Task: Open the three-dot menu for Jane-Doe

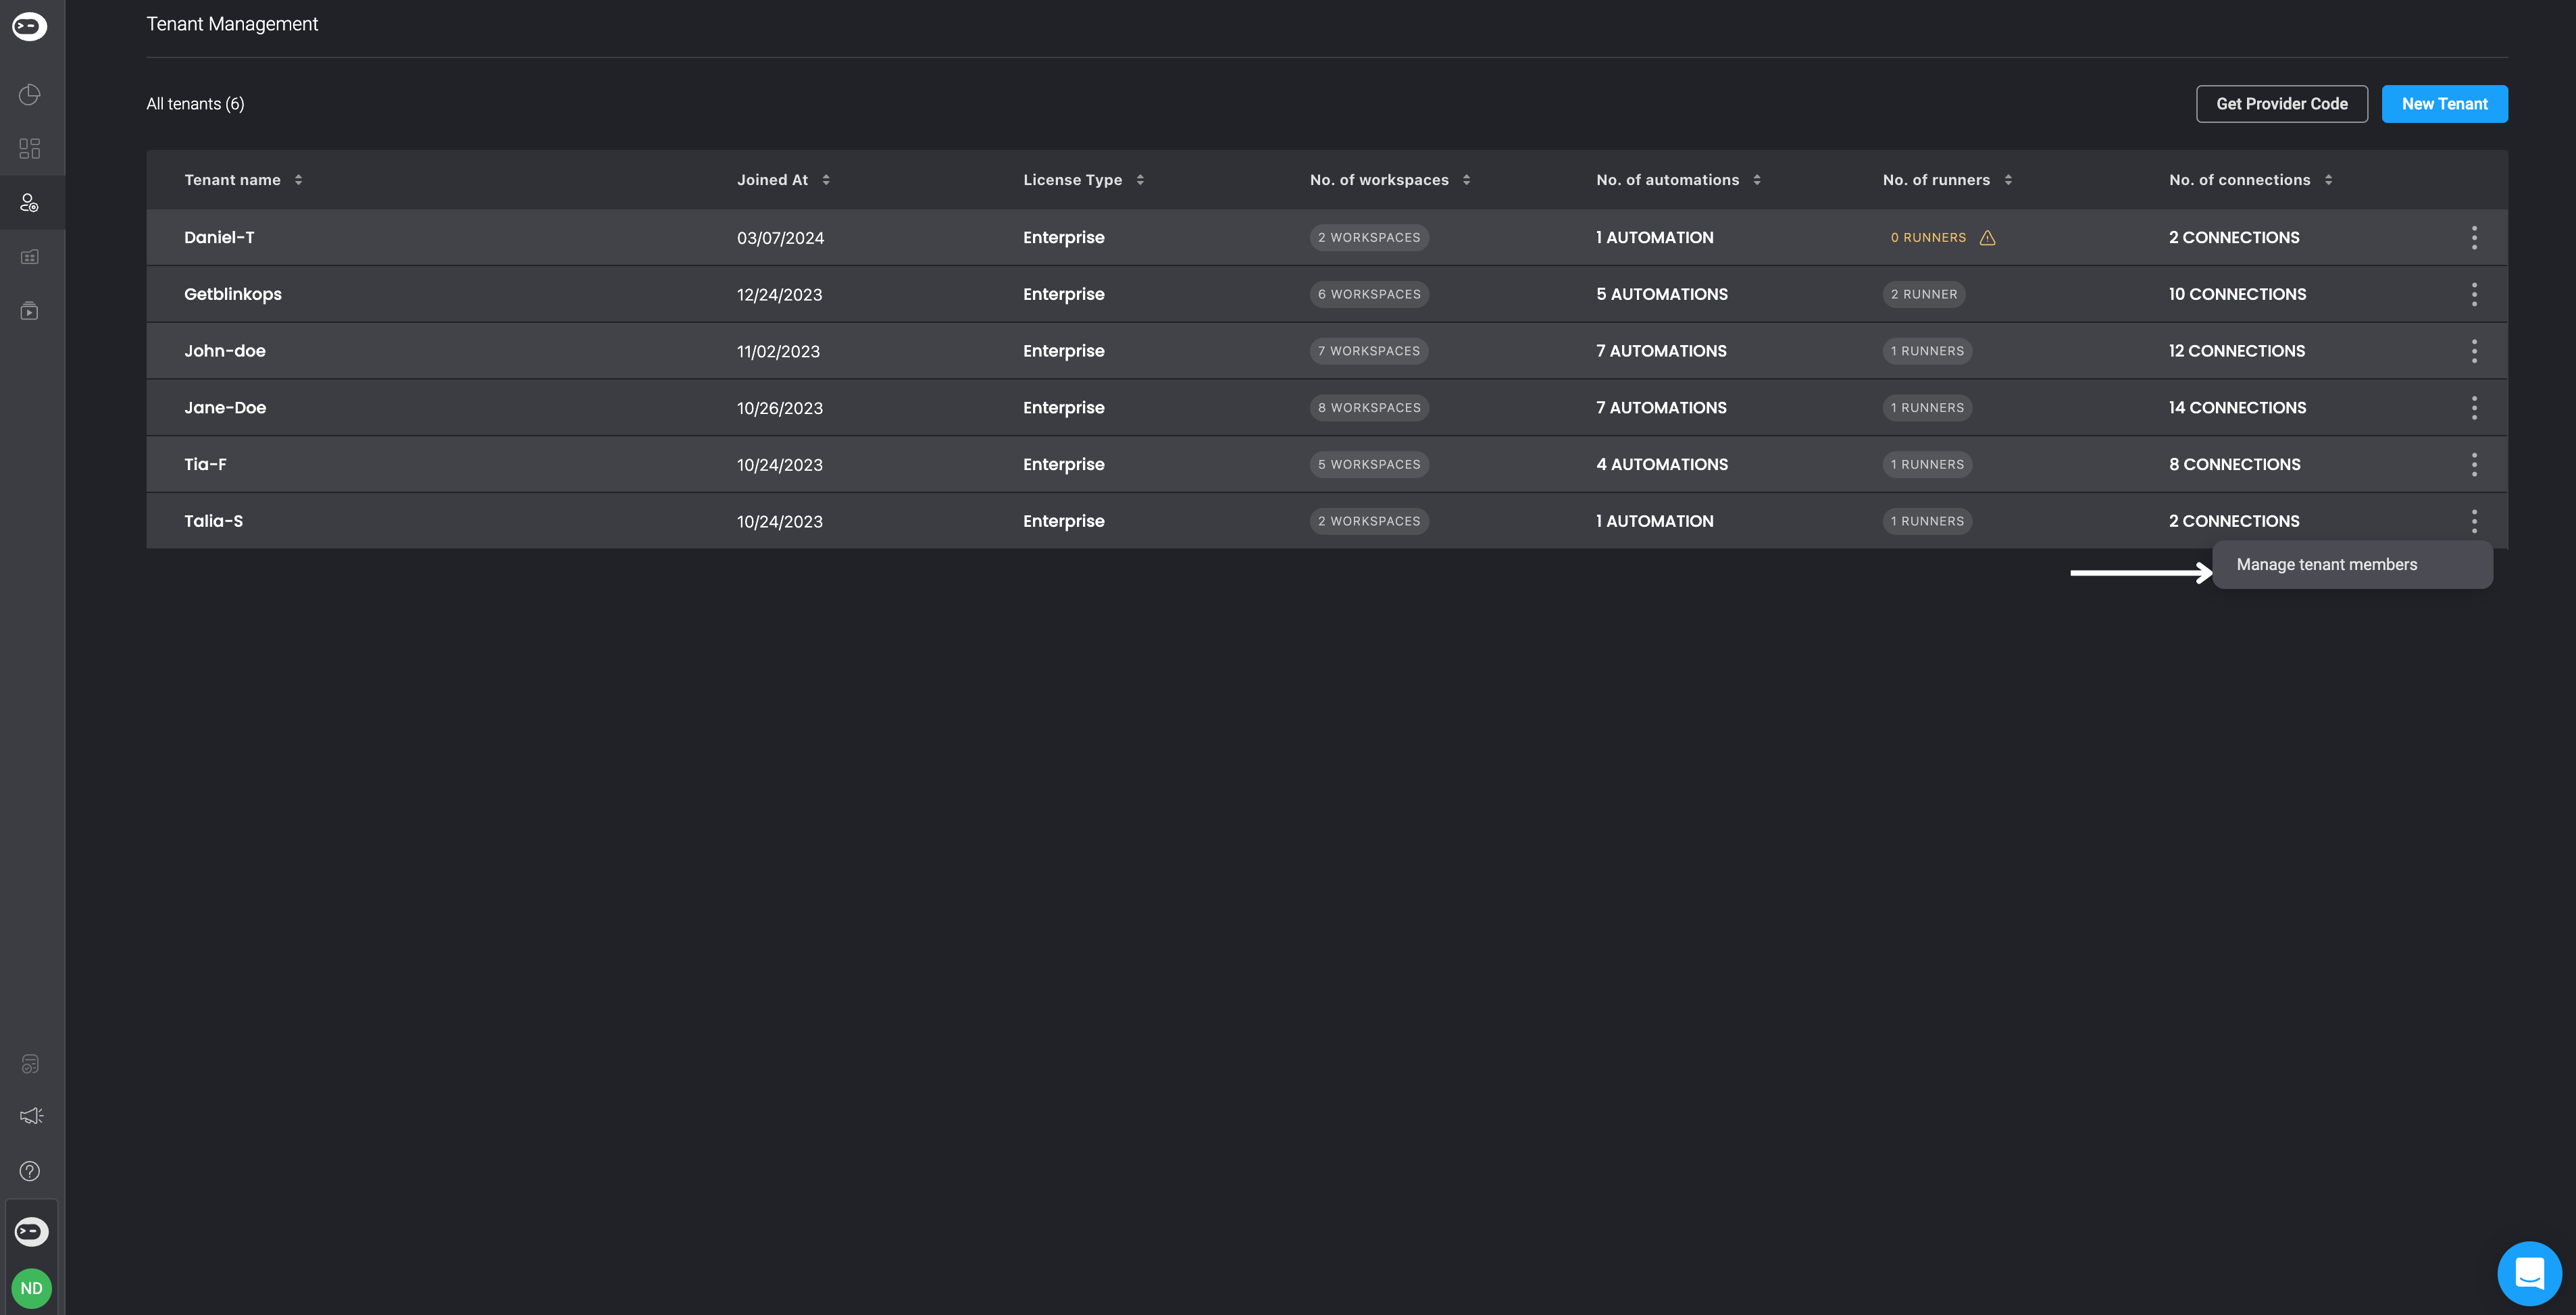Action: 2474,408
